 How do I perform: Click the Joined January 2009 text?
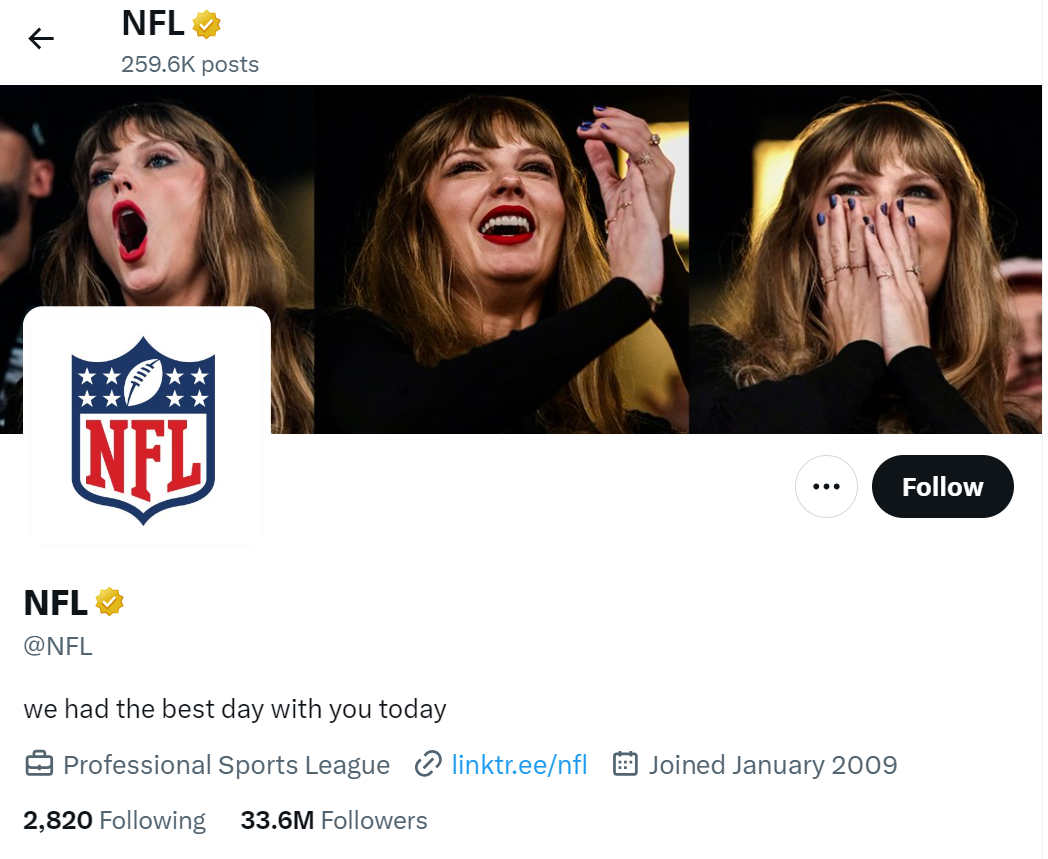772,765
